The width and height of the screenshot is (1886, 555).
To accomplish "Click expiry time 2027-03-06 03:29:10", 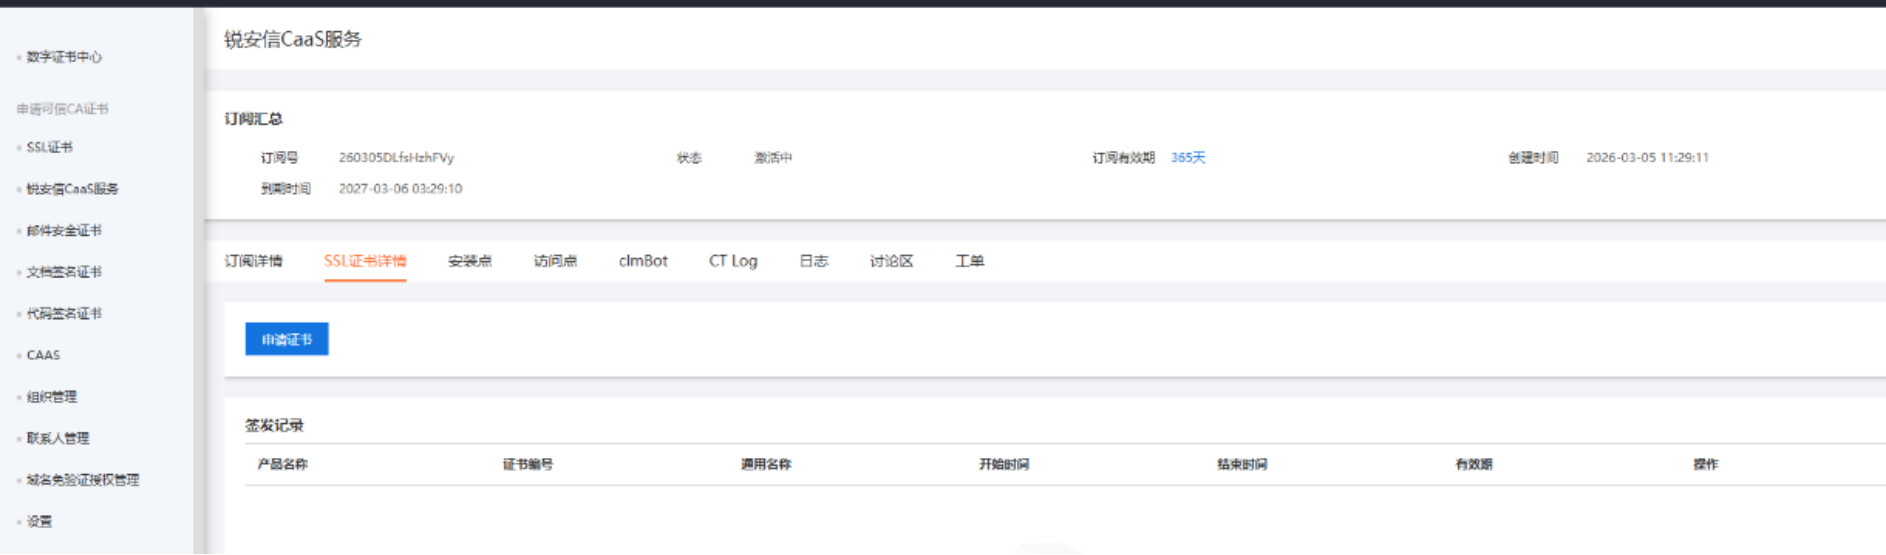I will point(400,189).
